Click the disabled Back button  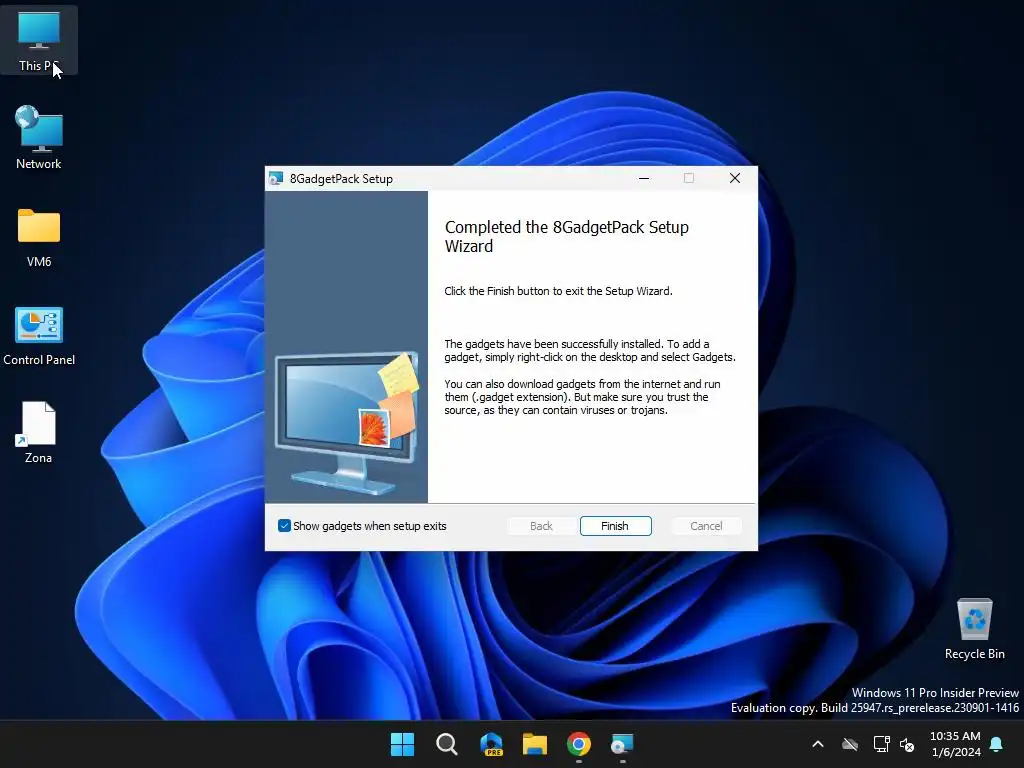coord(541,526)
